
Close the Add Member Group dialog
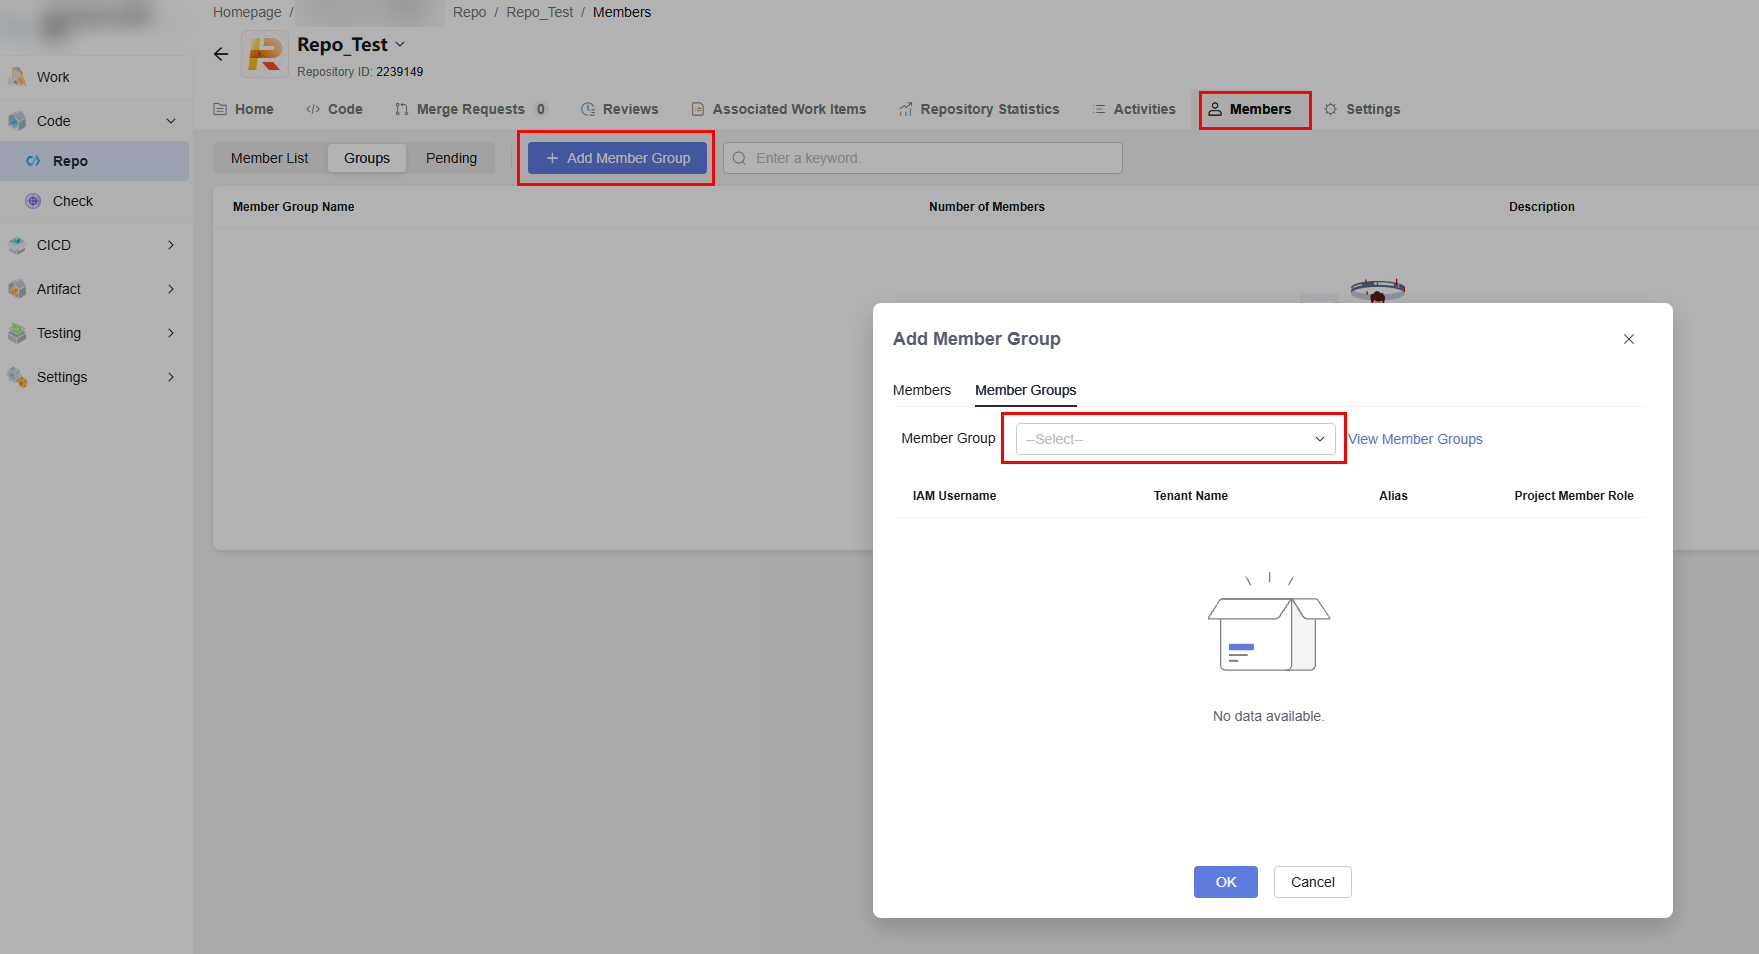1629,339
